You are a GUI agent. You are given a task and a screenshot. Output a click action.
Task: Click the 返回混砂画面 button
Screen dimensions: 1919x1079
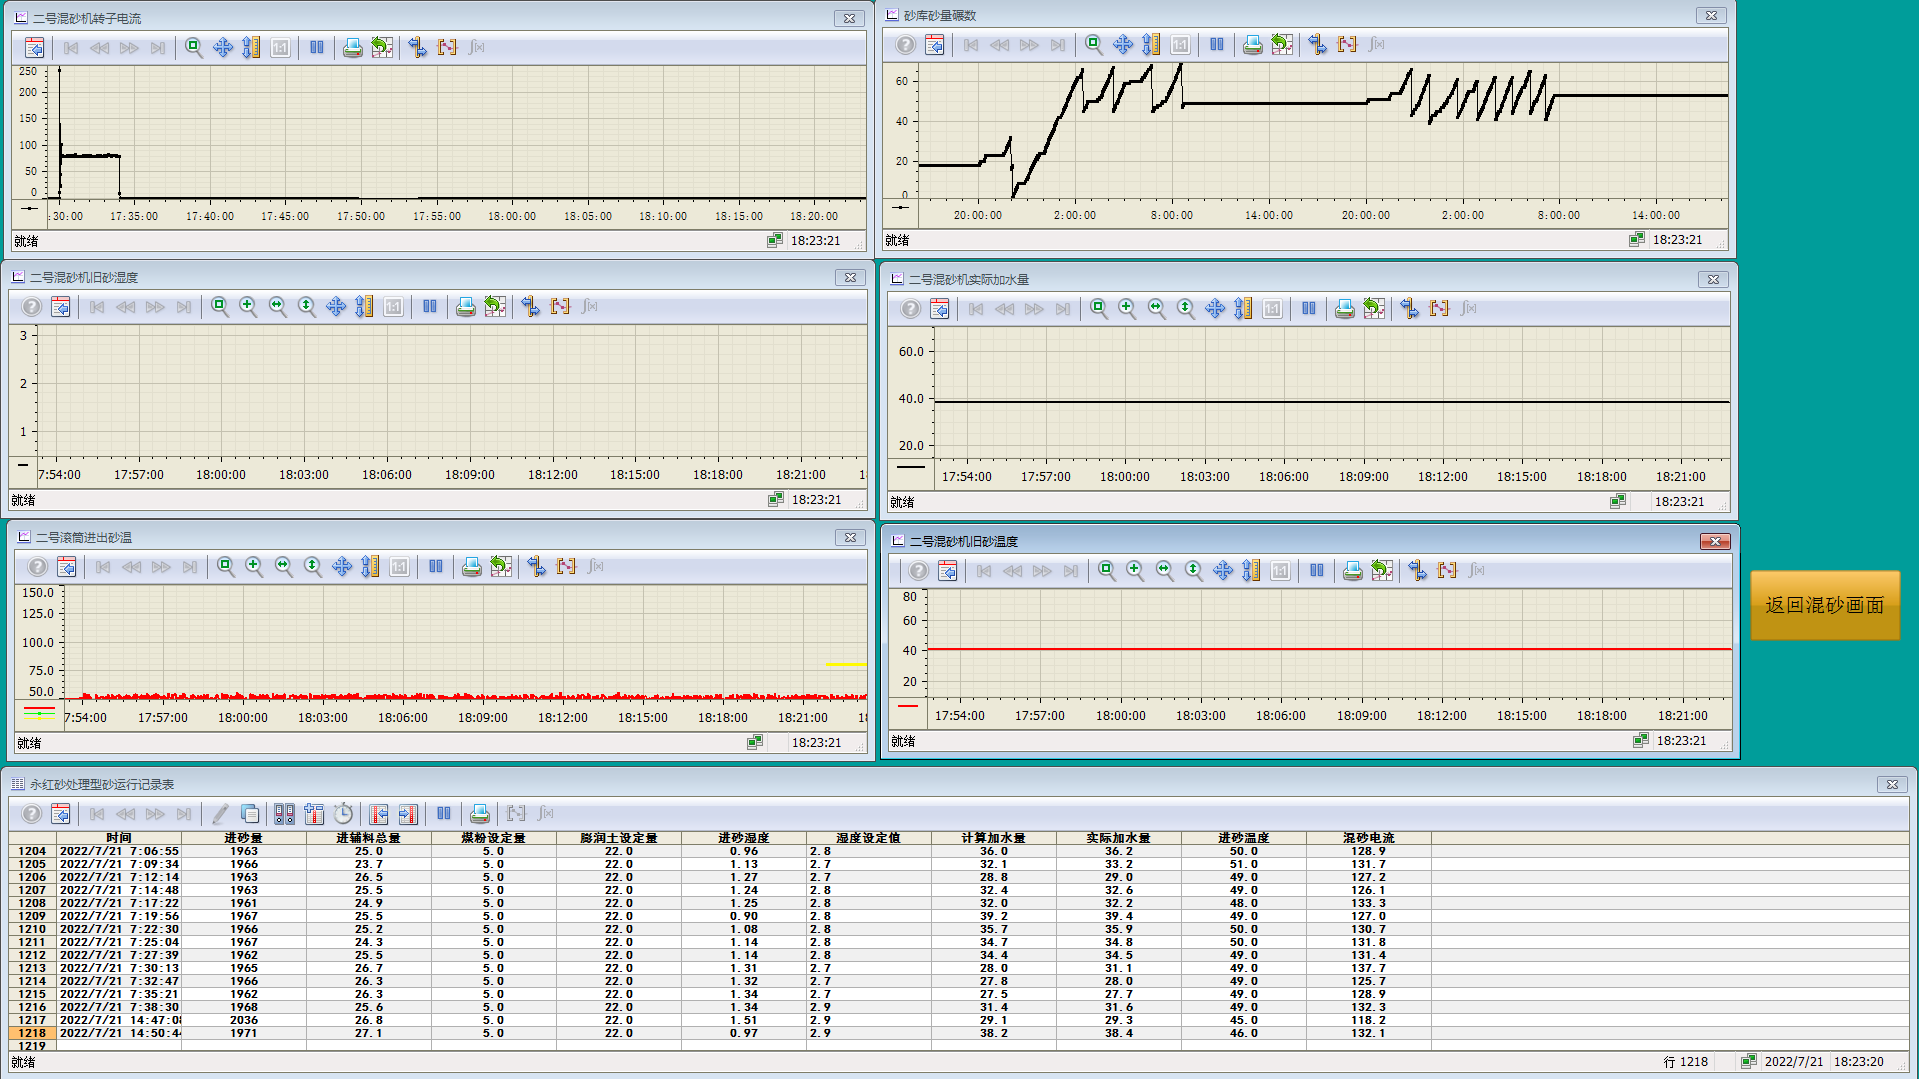1824,605
